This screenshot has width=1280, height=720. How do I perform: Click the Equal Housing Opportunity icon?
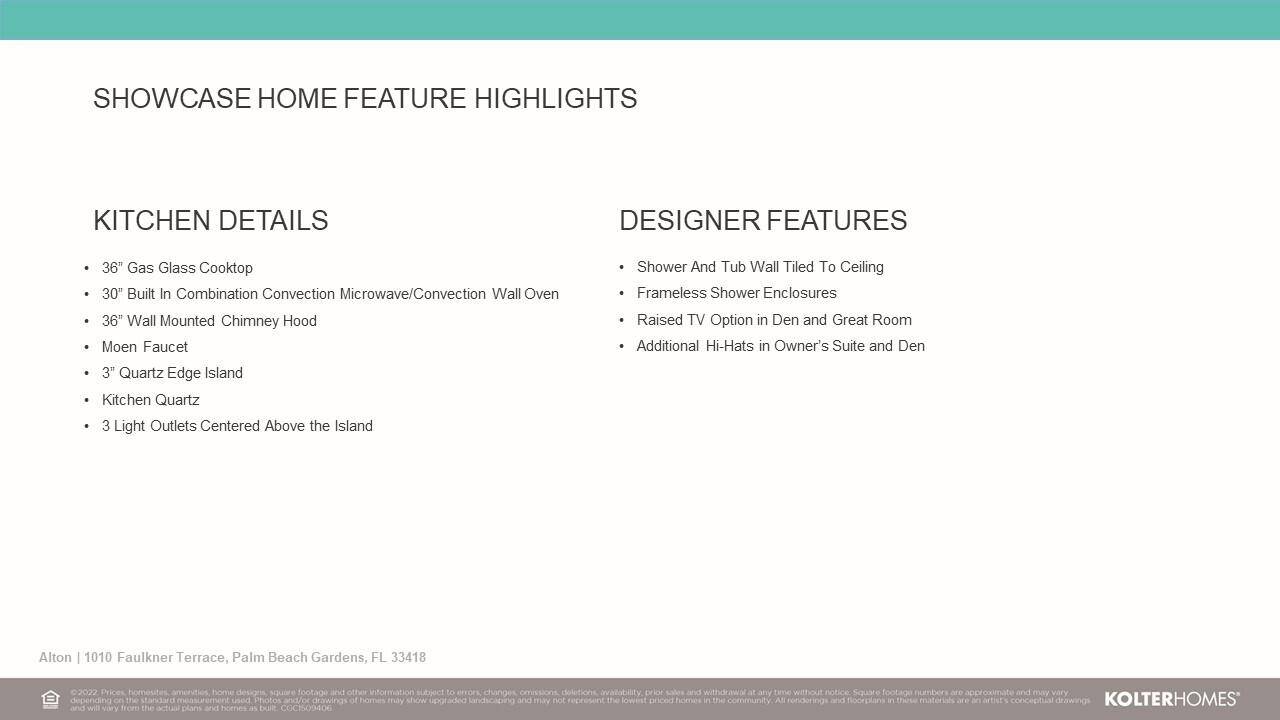coord(50,699)
